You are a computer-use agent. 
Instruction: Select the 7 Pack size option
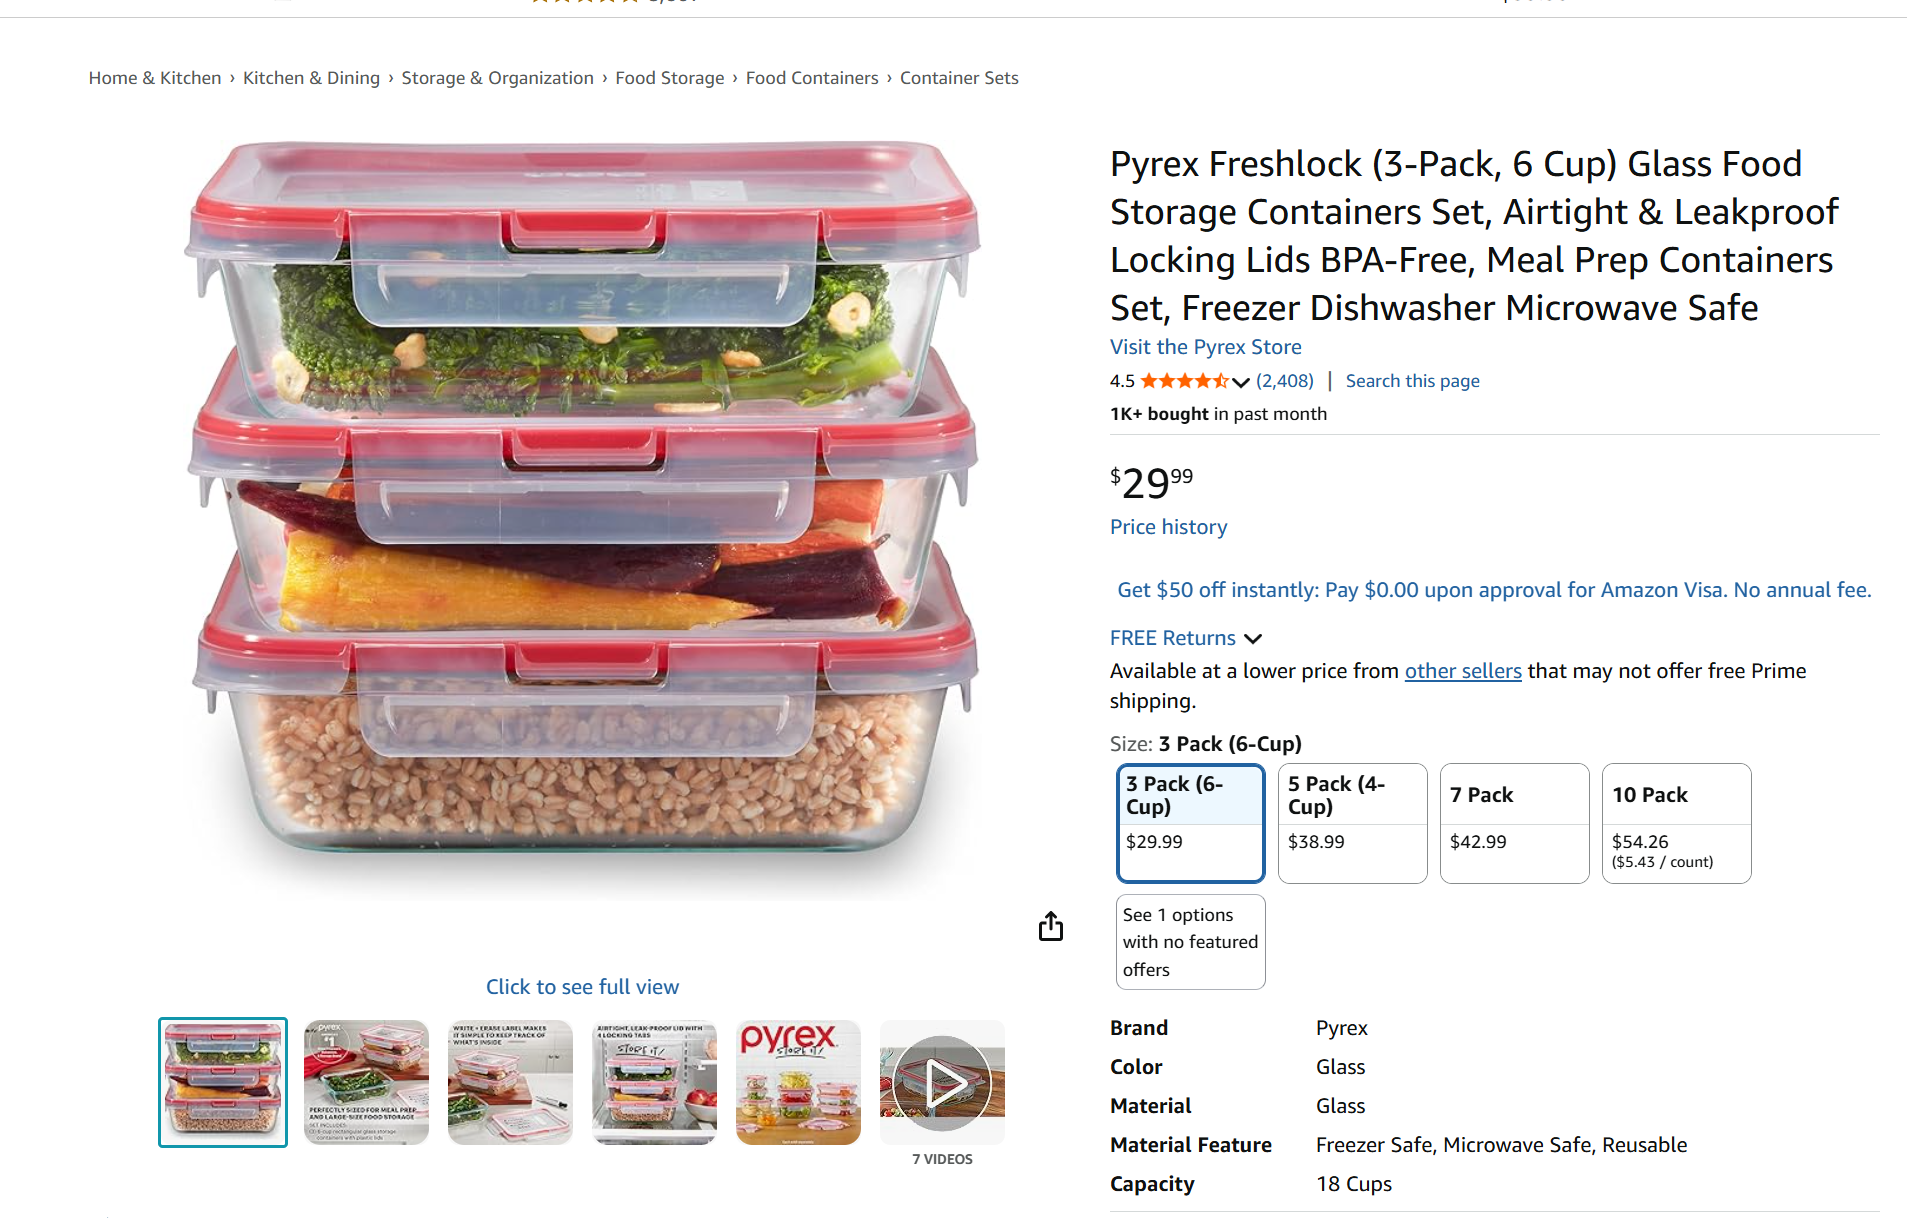(x=1514, y=823)
